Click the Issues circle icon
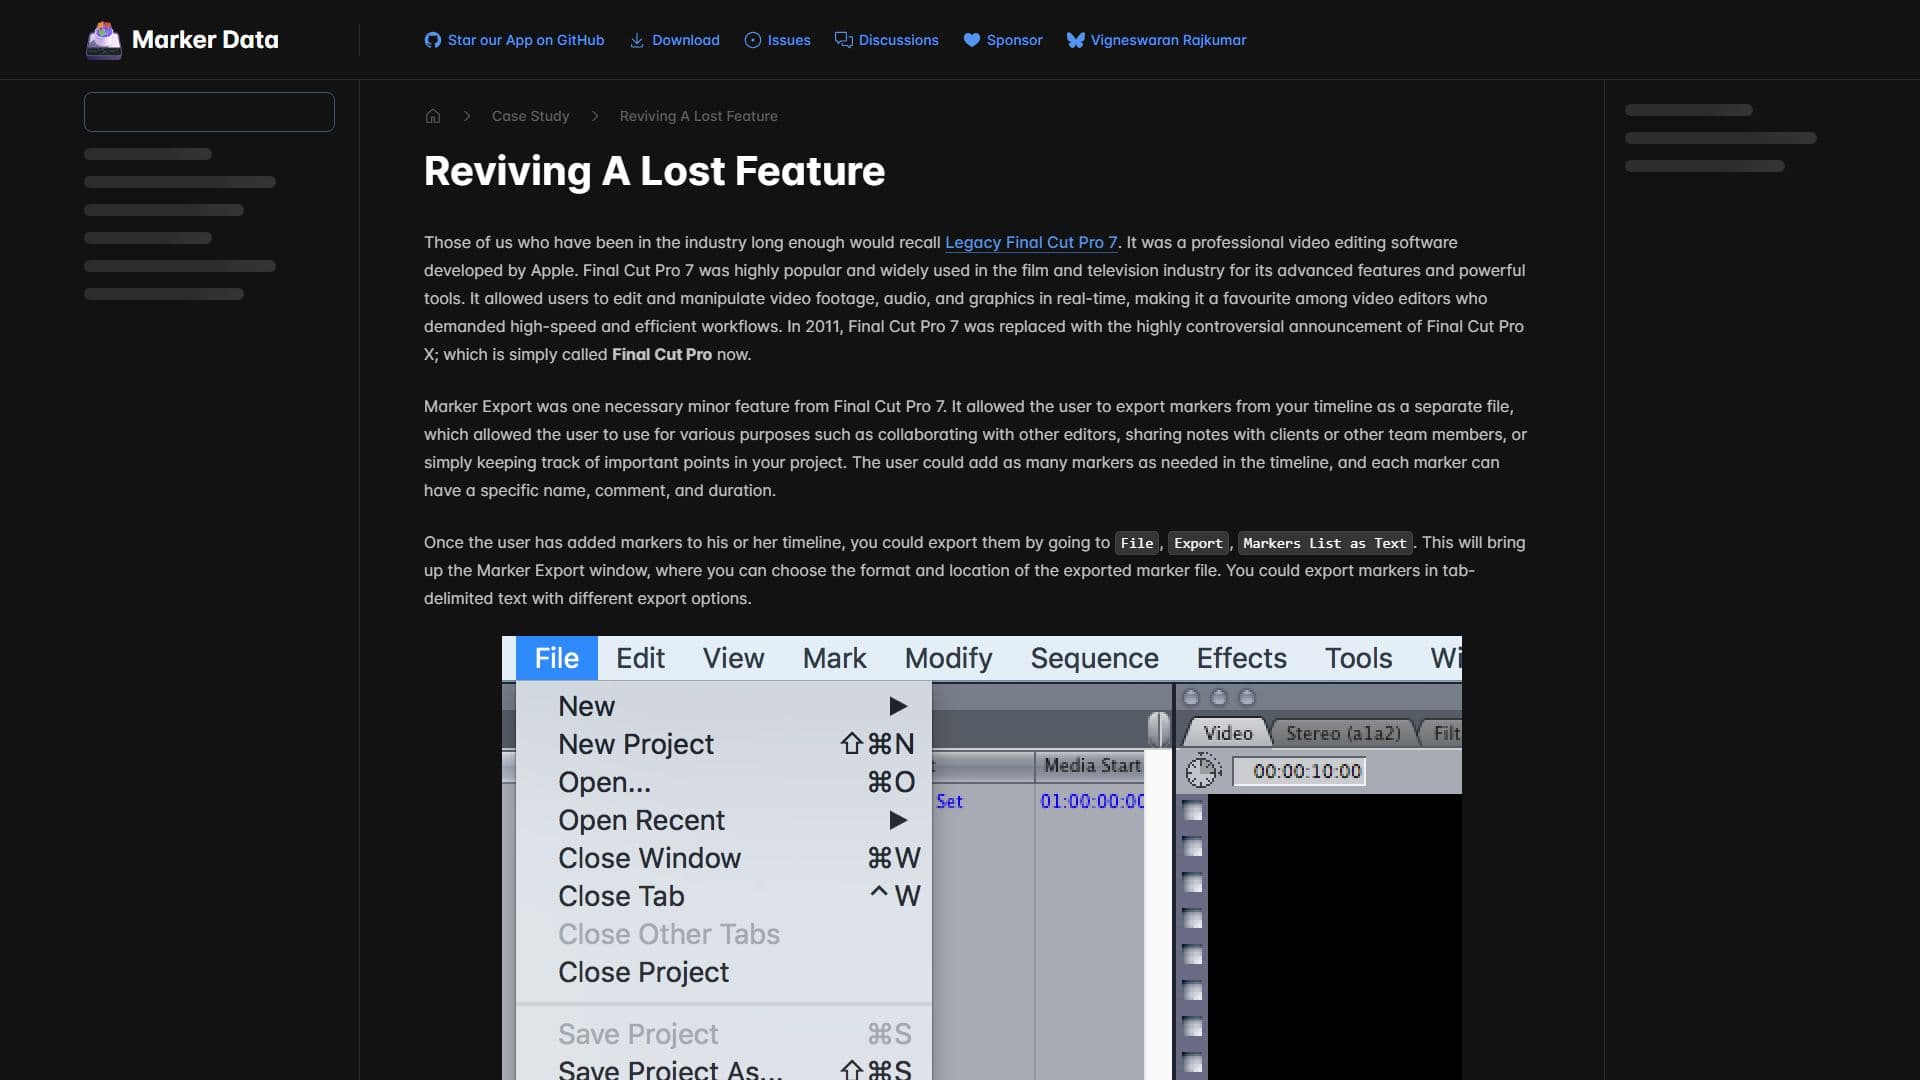 point(753,40)
